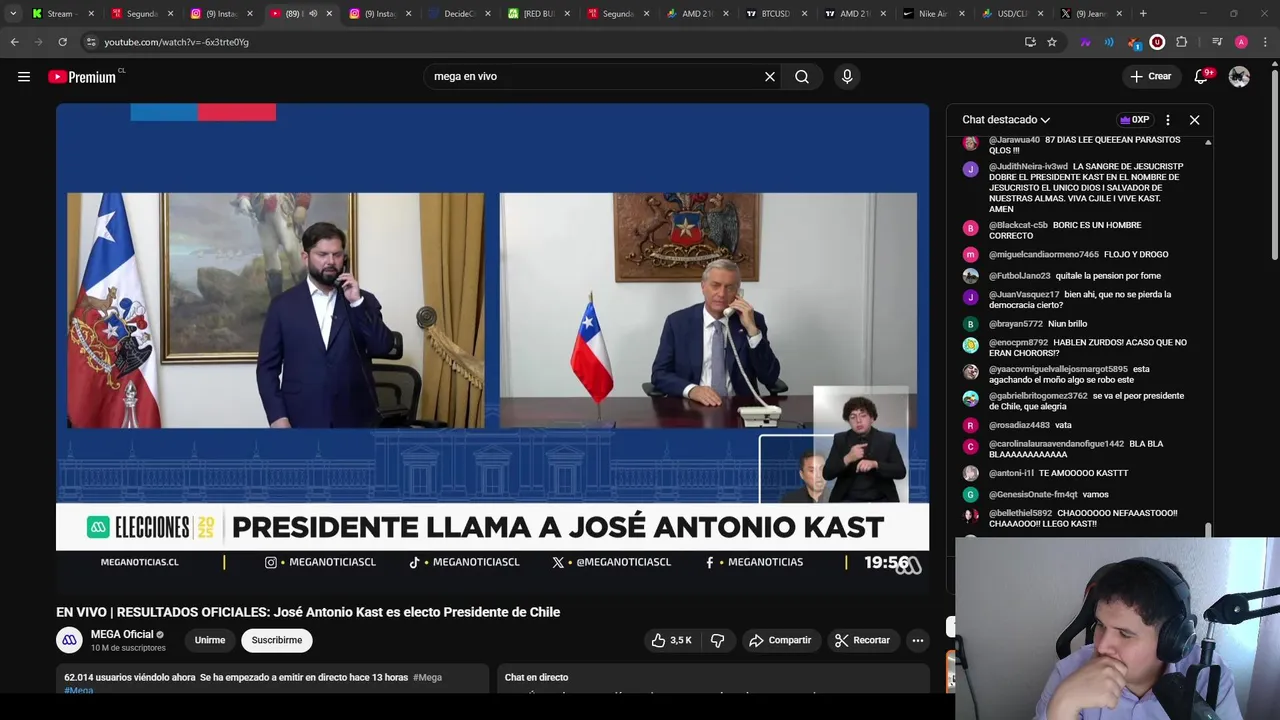Clear the search box text with X

(770, 76)
